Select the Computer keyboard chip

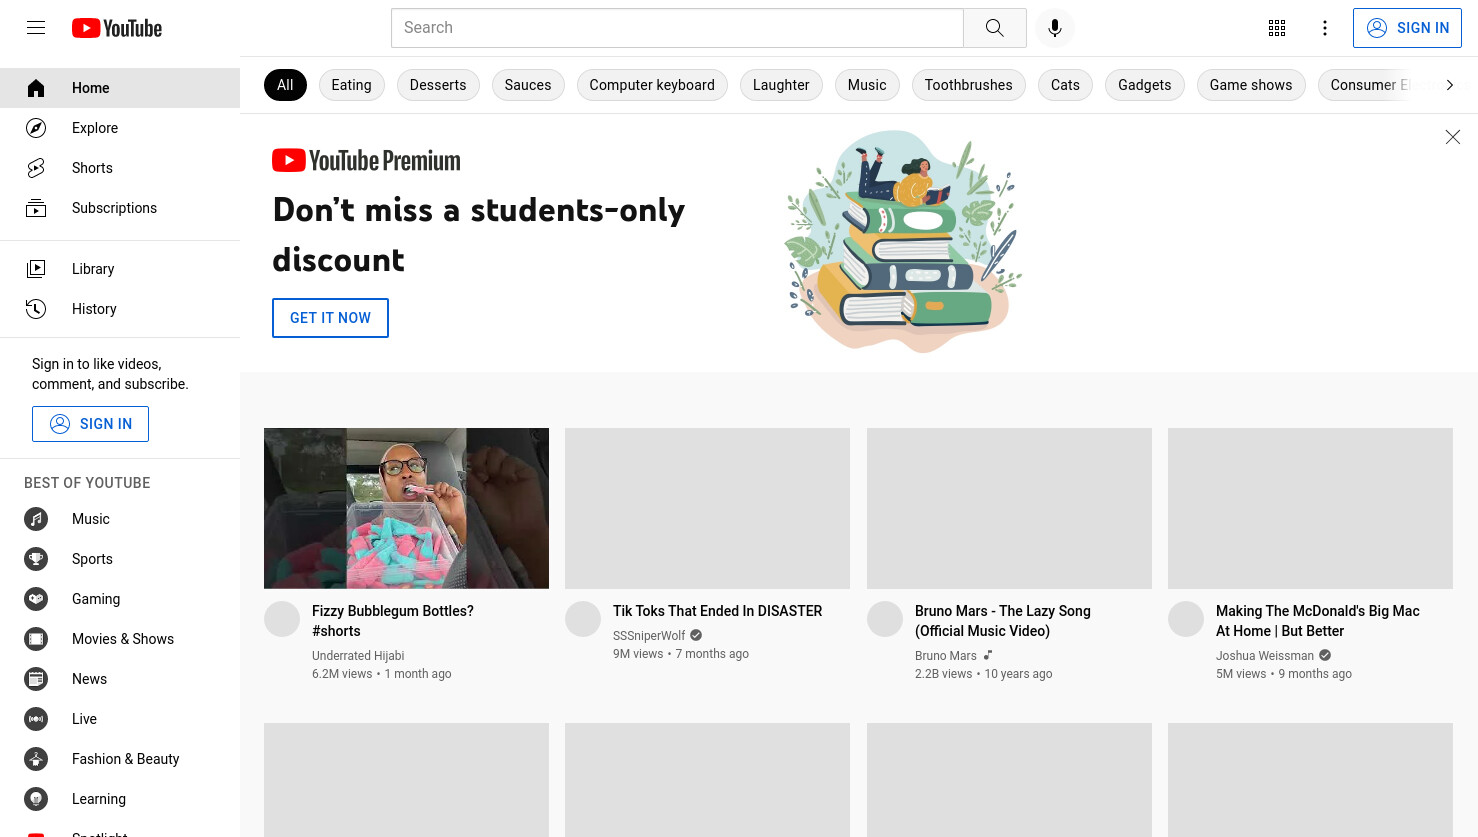coord(652,85)
